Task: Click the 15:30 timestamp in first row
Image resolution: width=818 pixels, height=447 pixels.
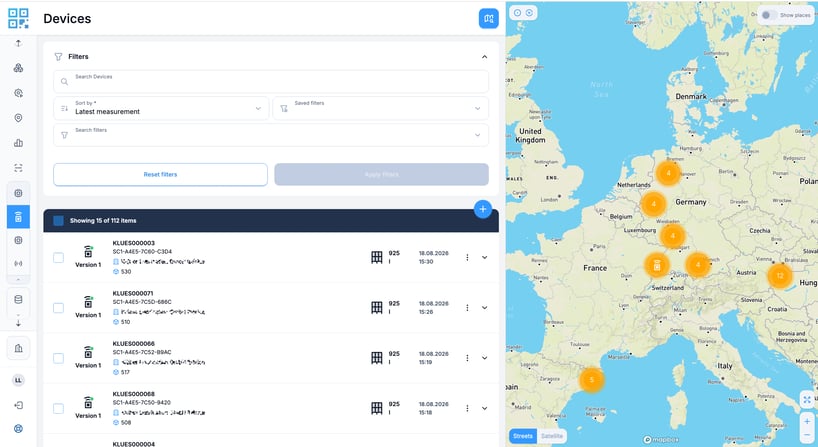Action: pyautogui.click(x=426, y=262)
